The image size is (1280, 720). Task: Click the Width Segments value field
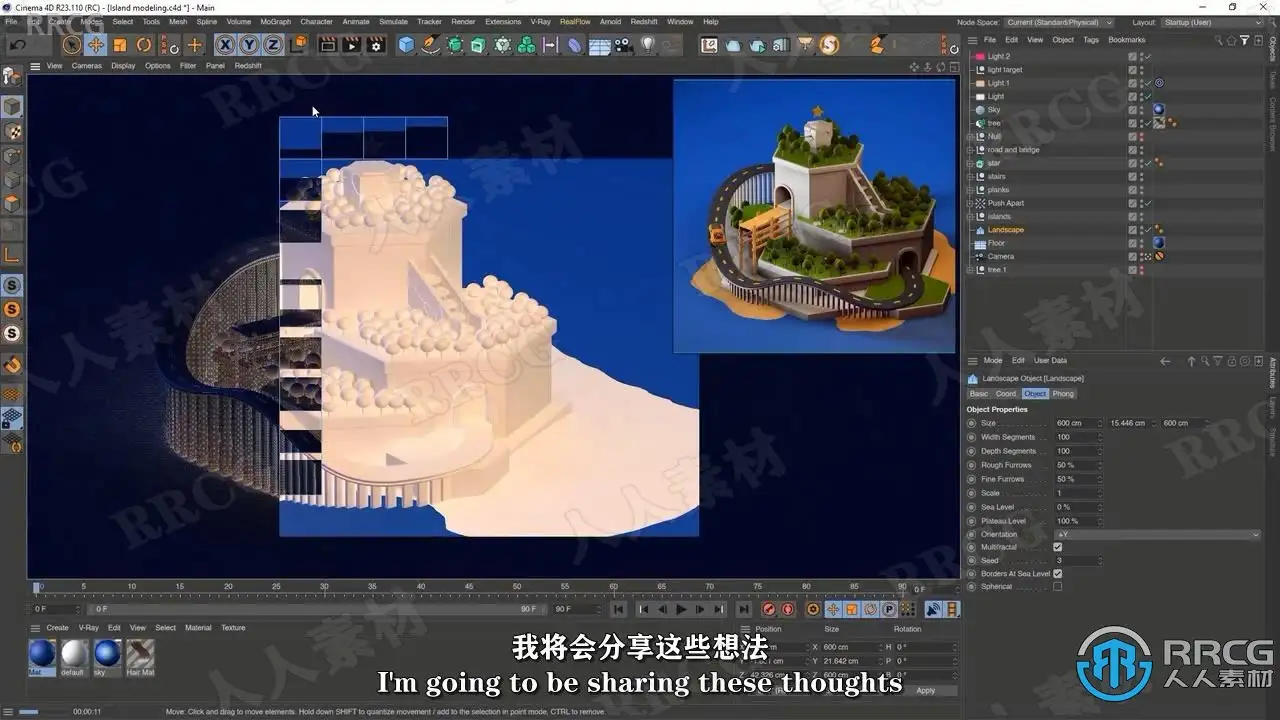point(1078,437)
